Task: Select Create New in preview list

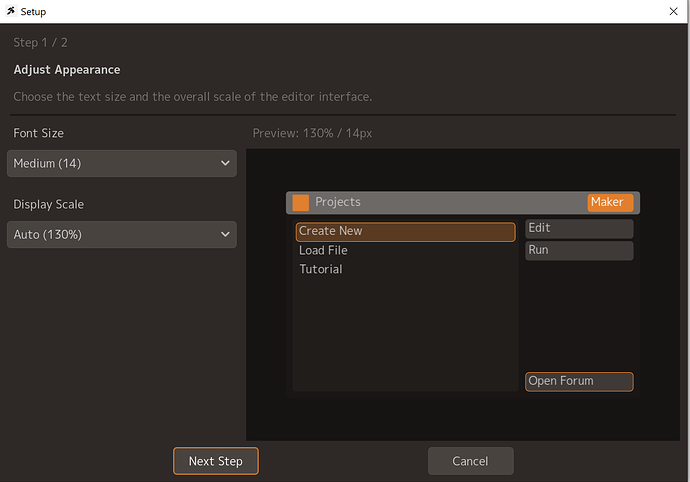Action: (405, 232)
